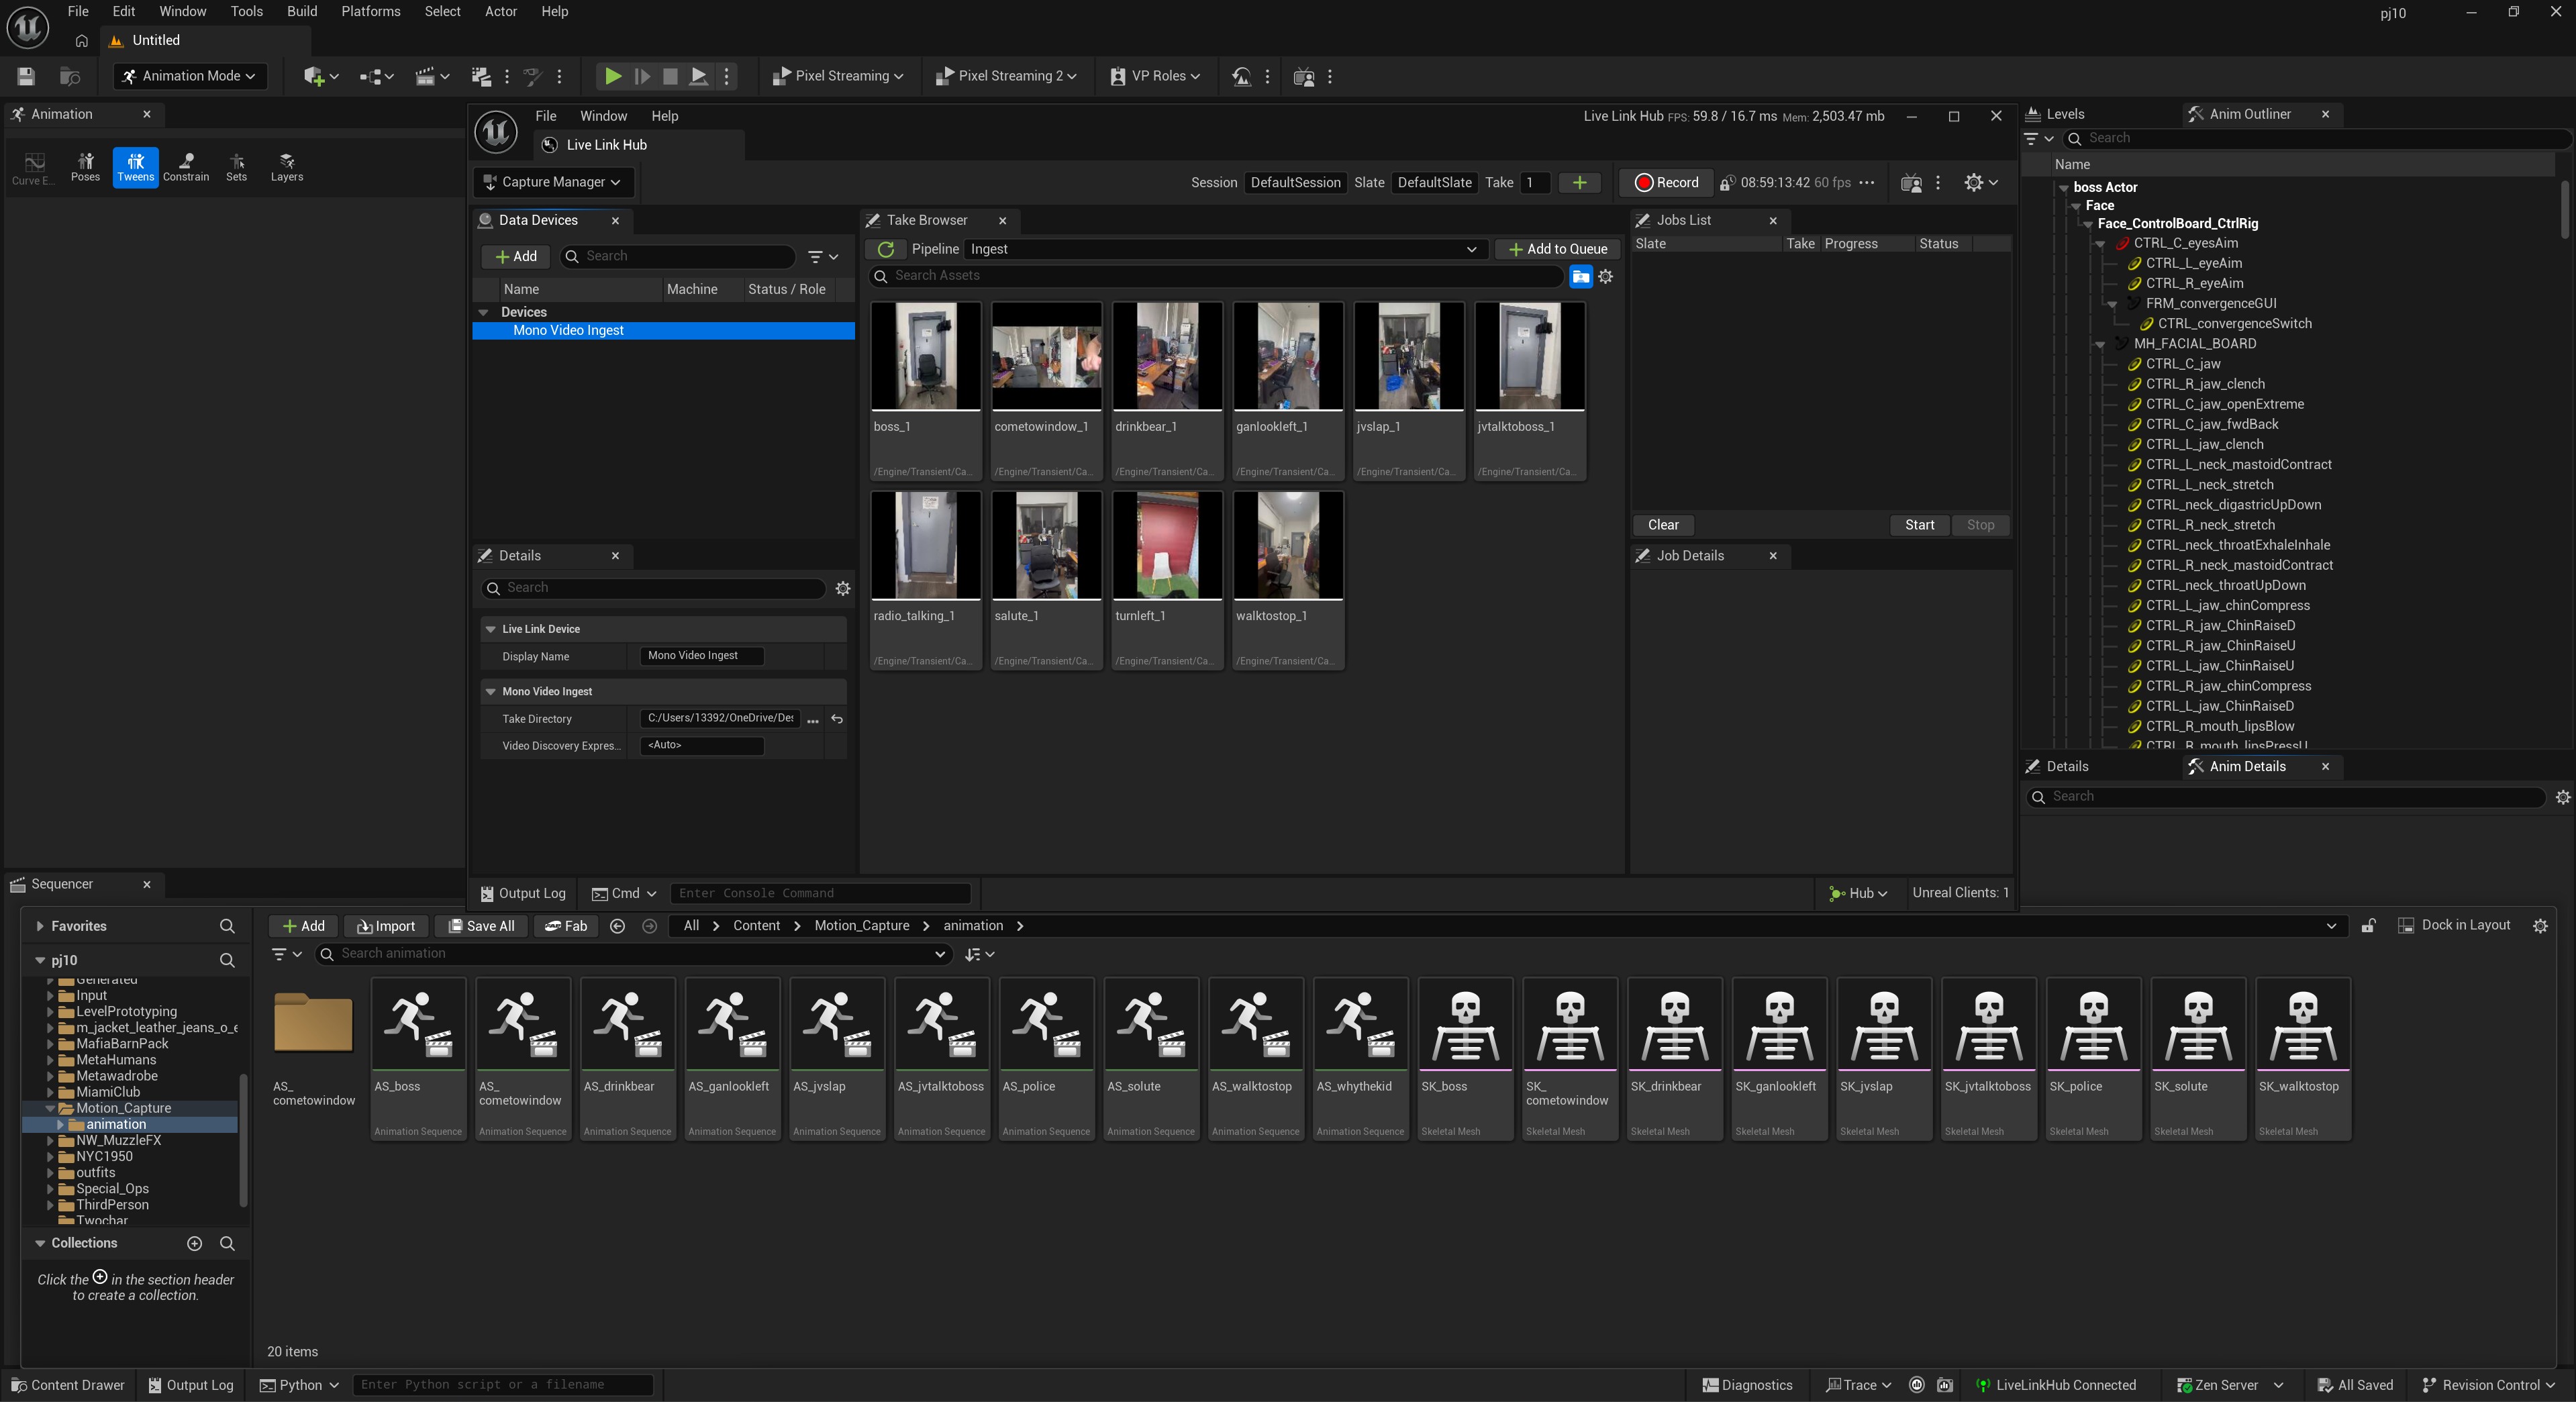Open the Capture Manager dropdown

tap(552, 182)
